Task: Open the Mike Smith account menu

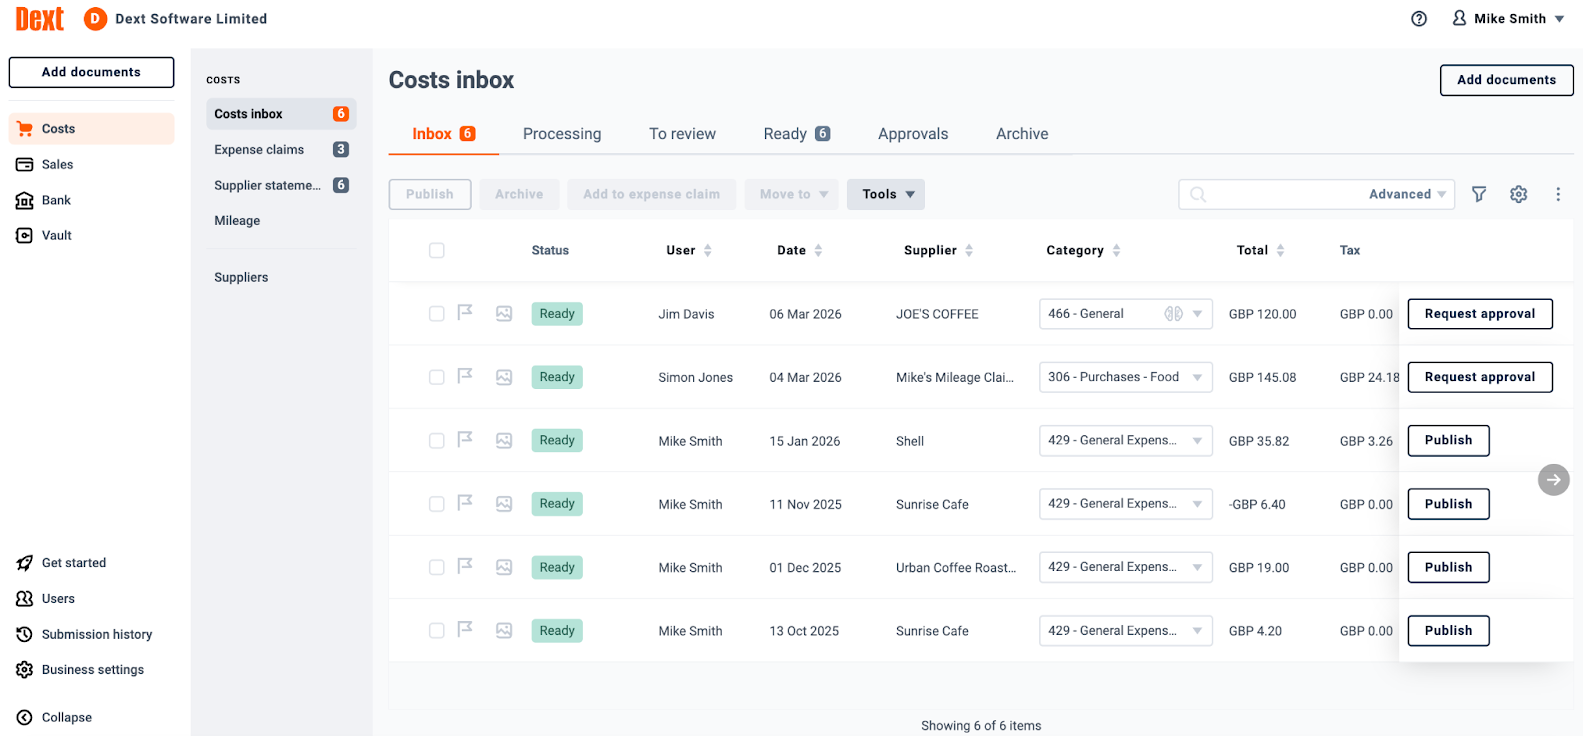Action: tap(1508, 19)
